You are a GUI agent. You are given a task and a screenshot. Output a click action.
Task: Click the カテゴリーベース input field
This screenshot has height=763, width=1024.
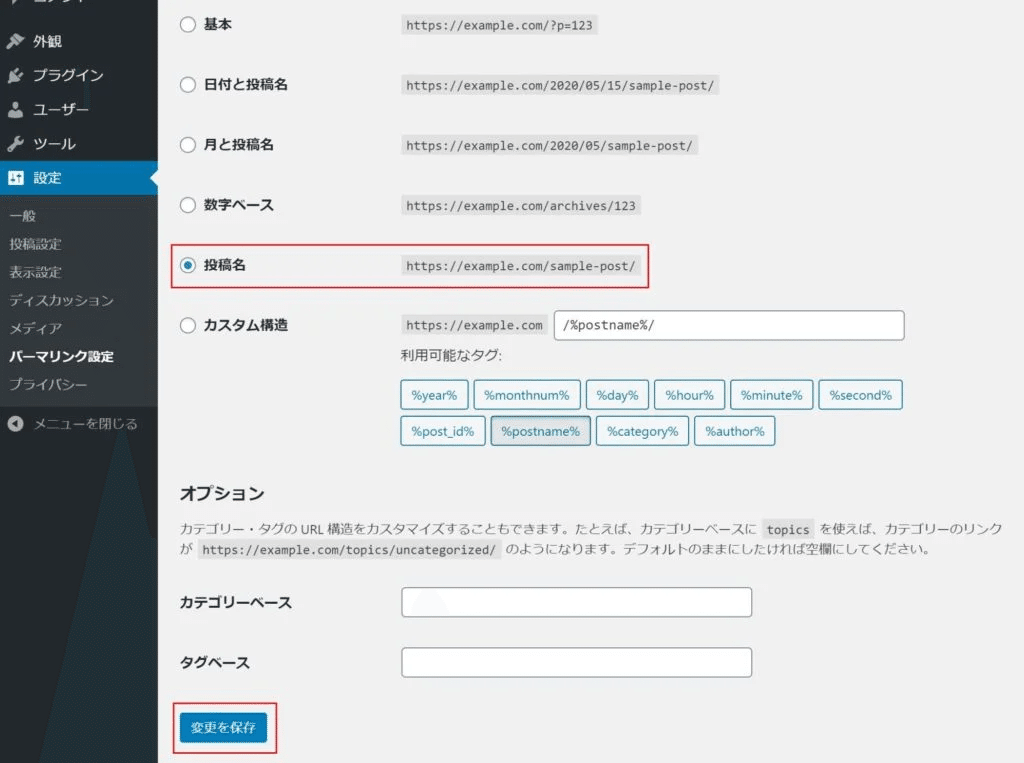[x=575, y=601]
